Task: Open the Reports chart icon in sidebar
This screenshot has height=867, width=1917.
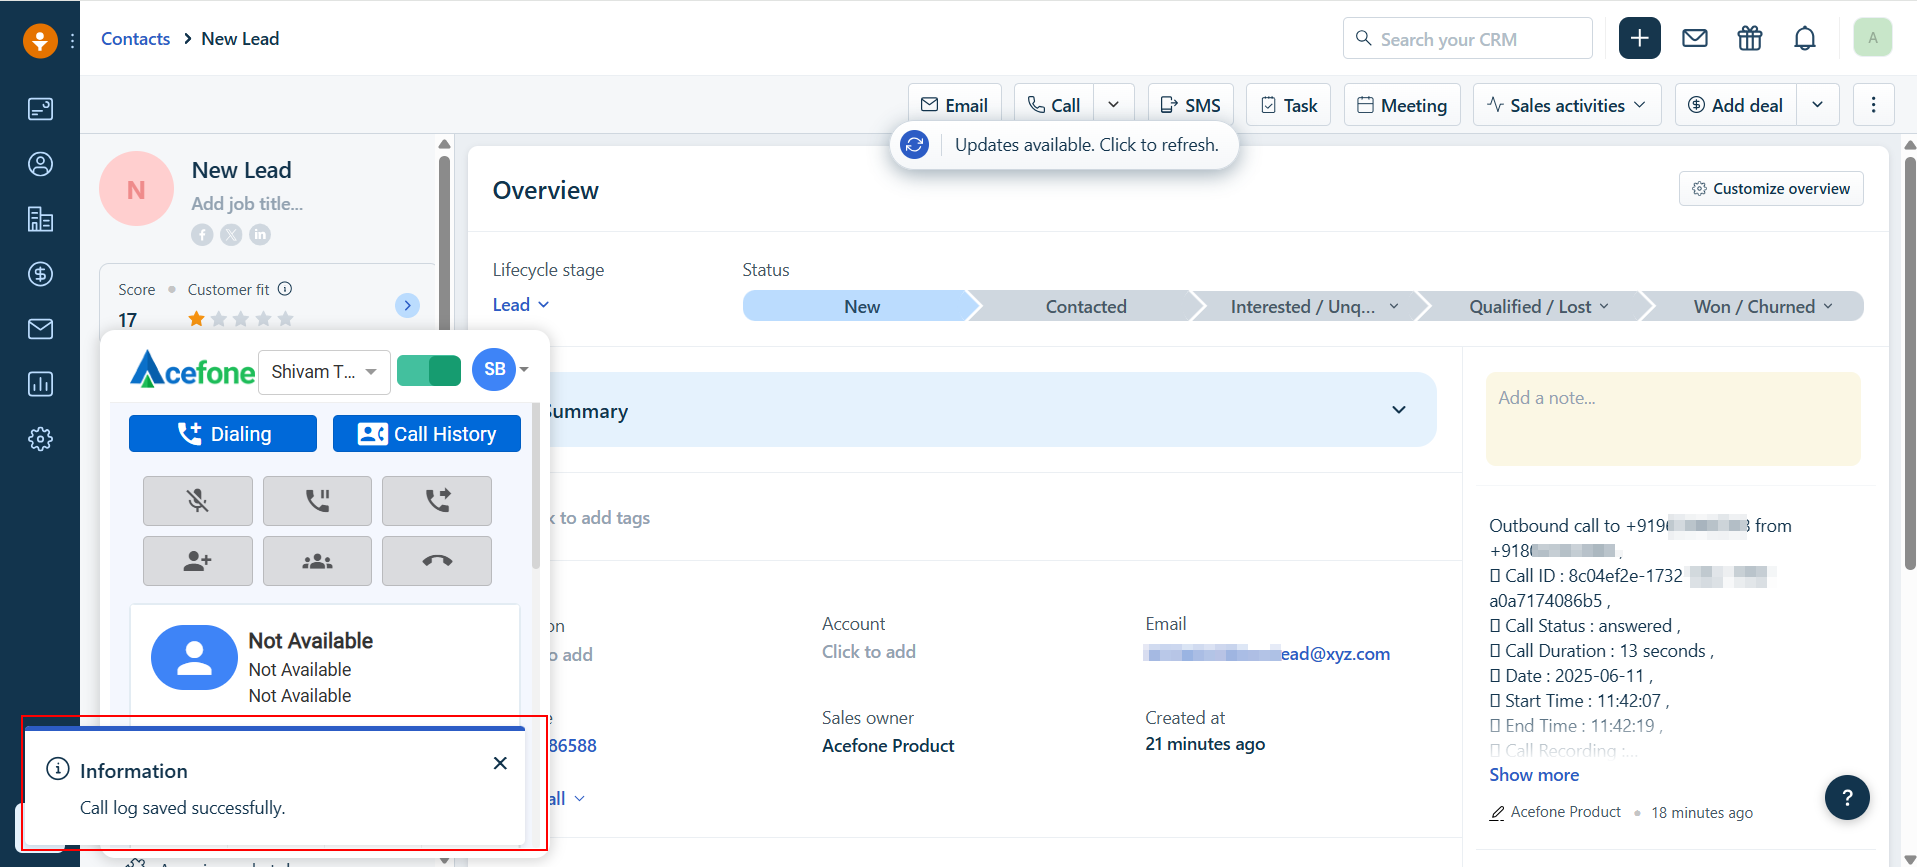Action: tap(40, 384)
